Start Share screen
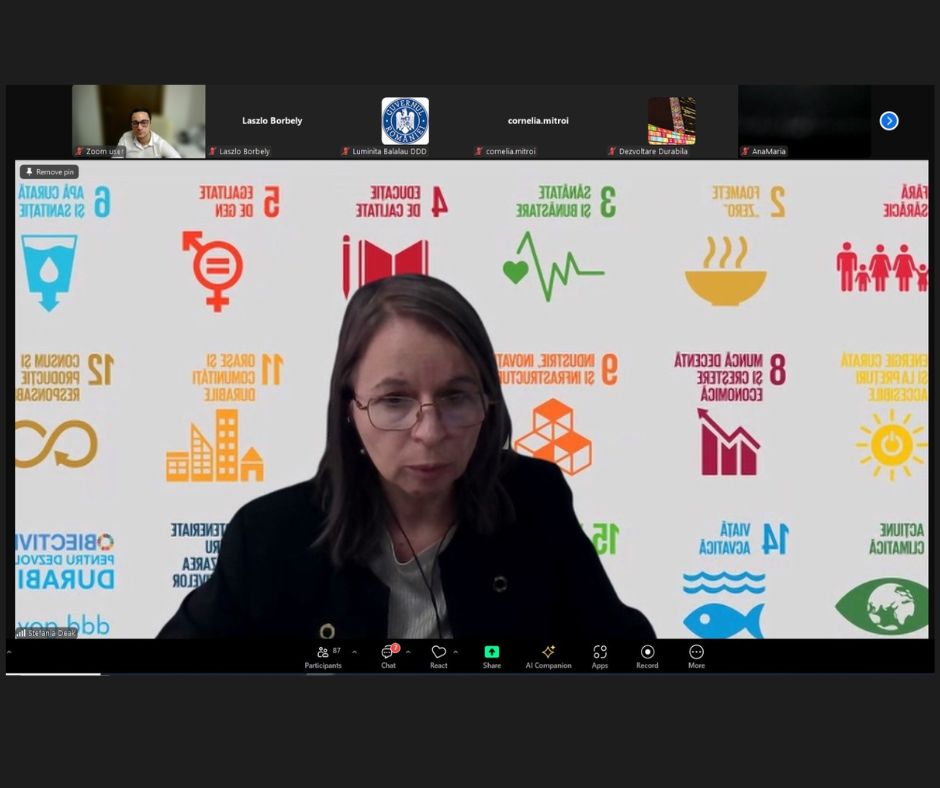The height and width of the screenshot is (788, 940). (x=492, y=655)
